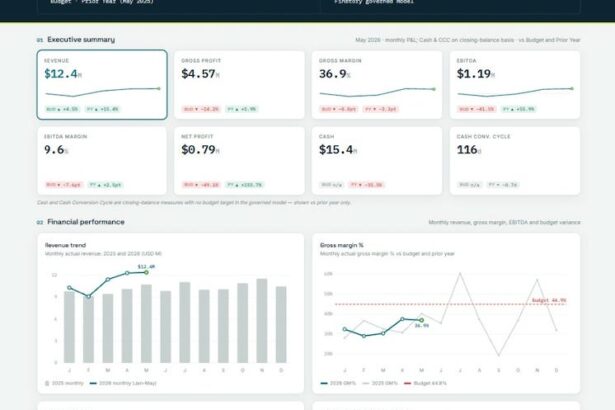Click the red budget badge on EBITDA Margin card
Image resolution: width=615 pixels, height=410 pixels.
[x=64, y=185]
